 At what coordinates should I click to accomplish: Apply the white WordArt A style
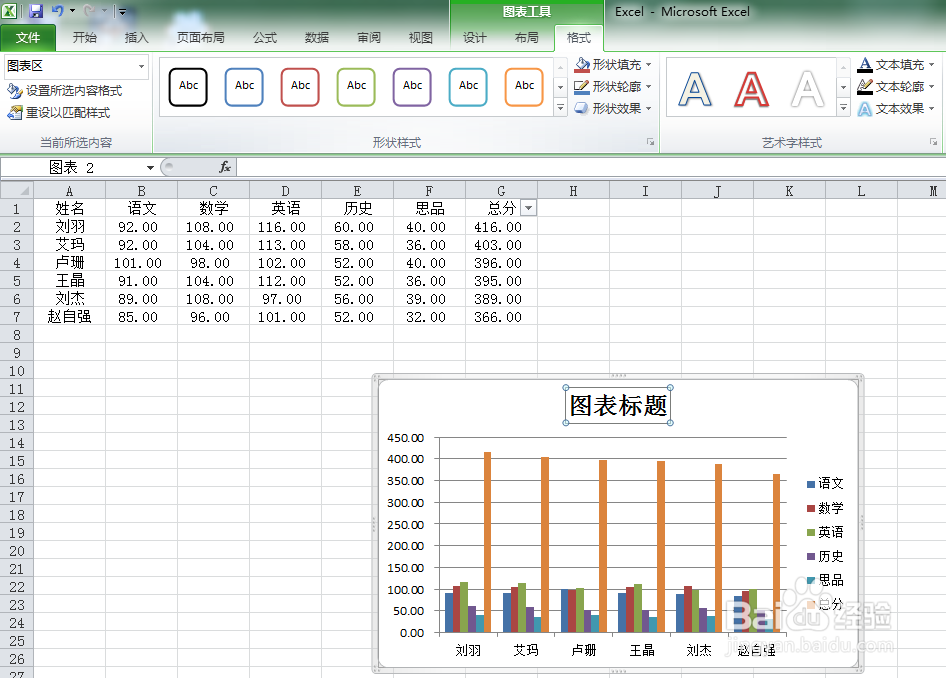tap(807, 89)
